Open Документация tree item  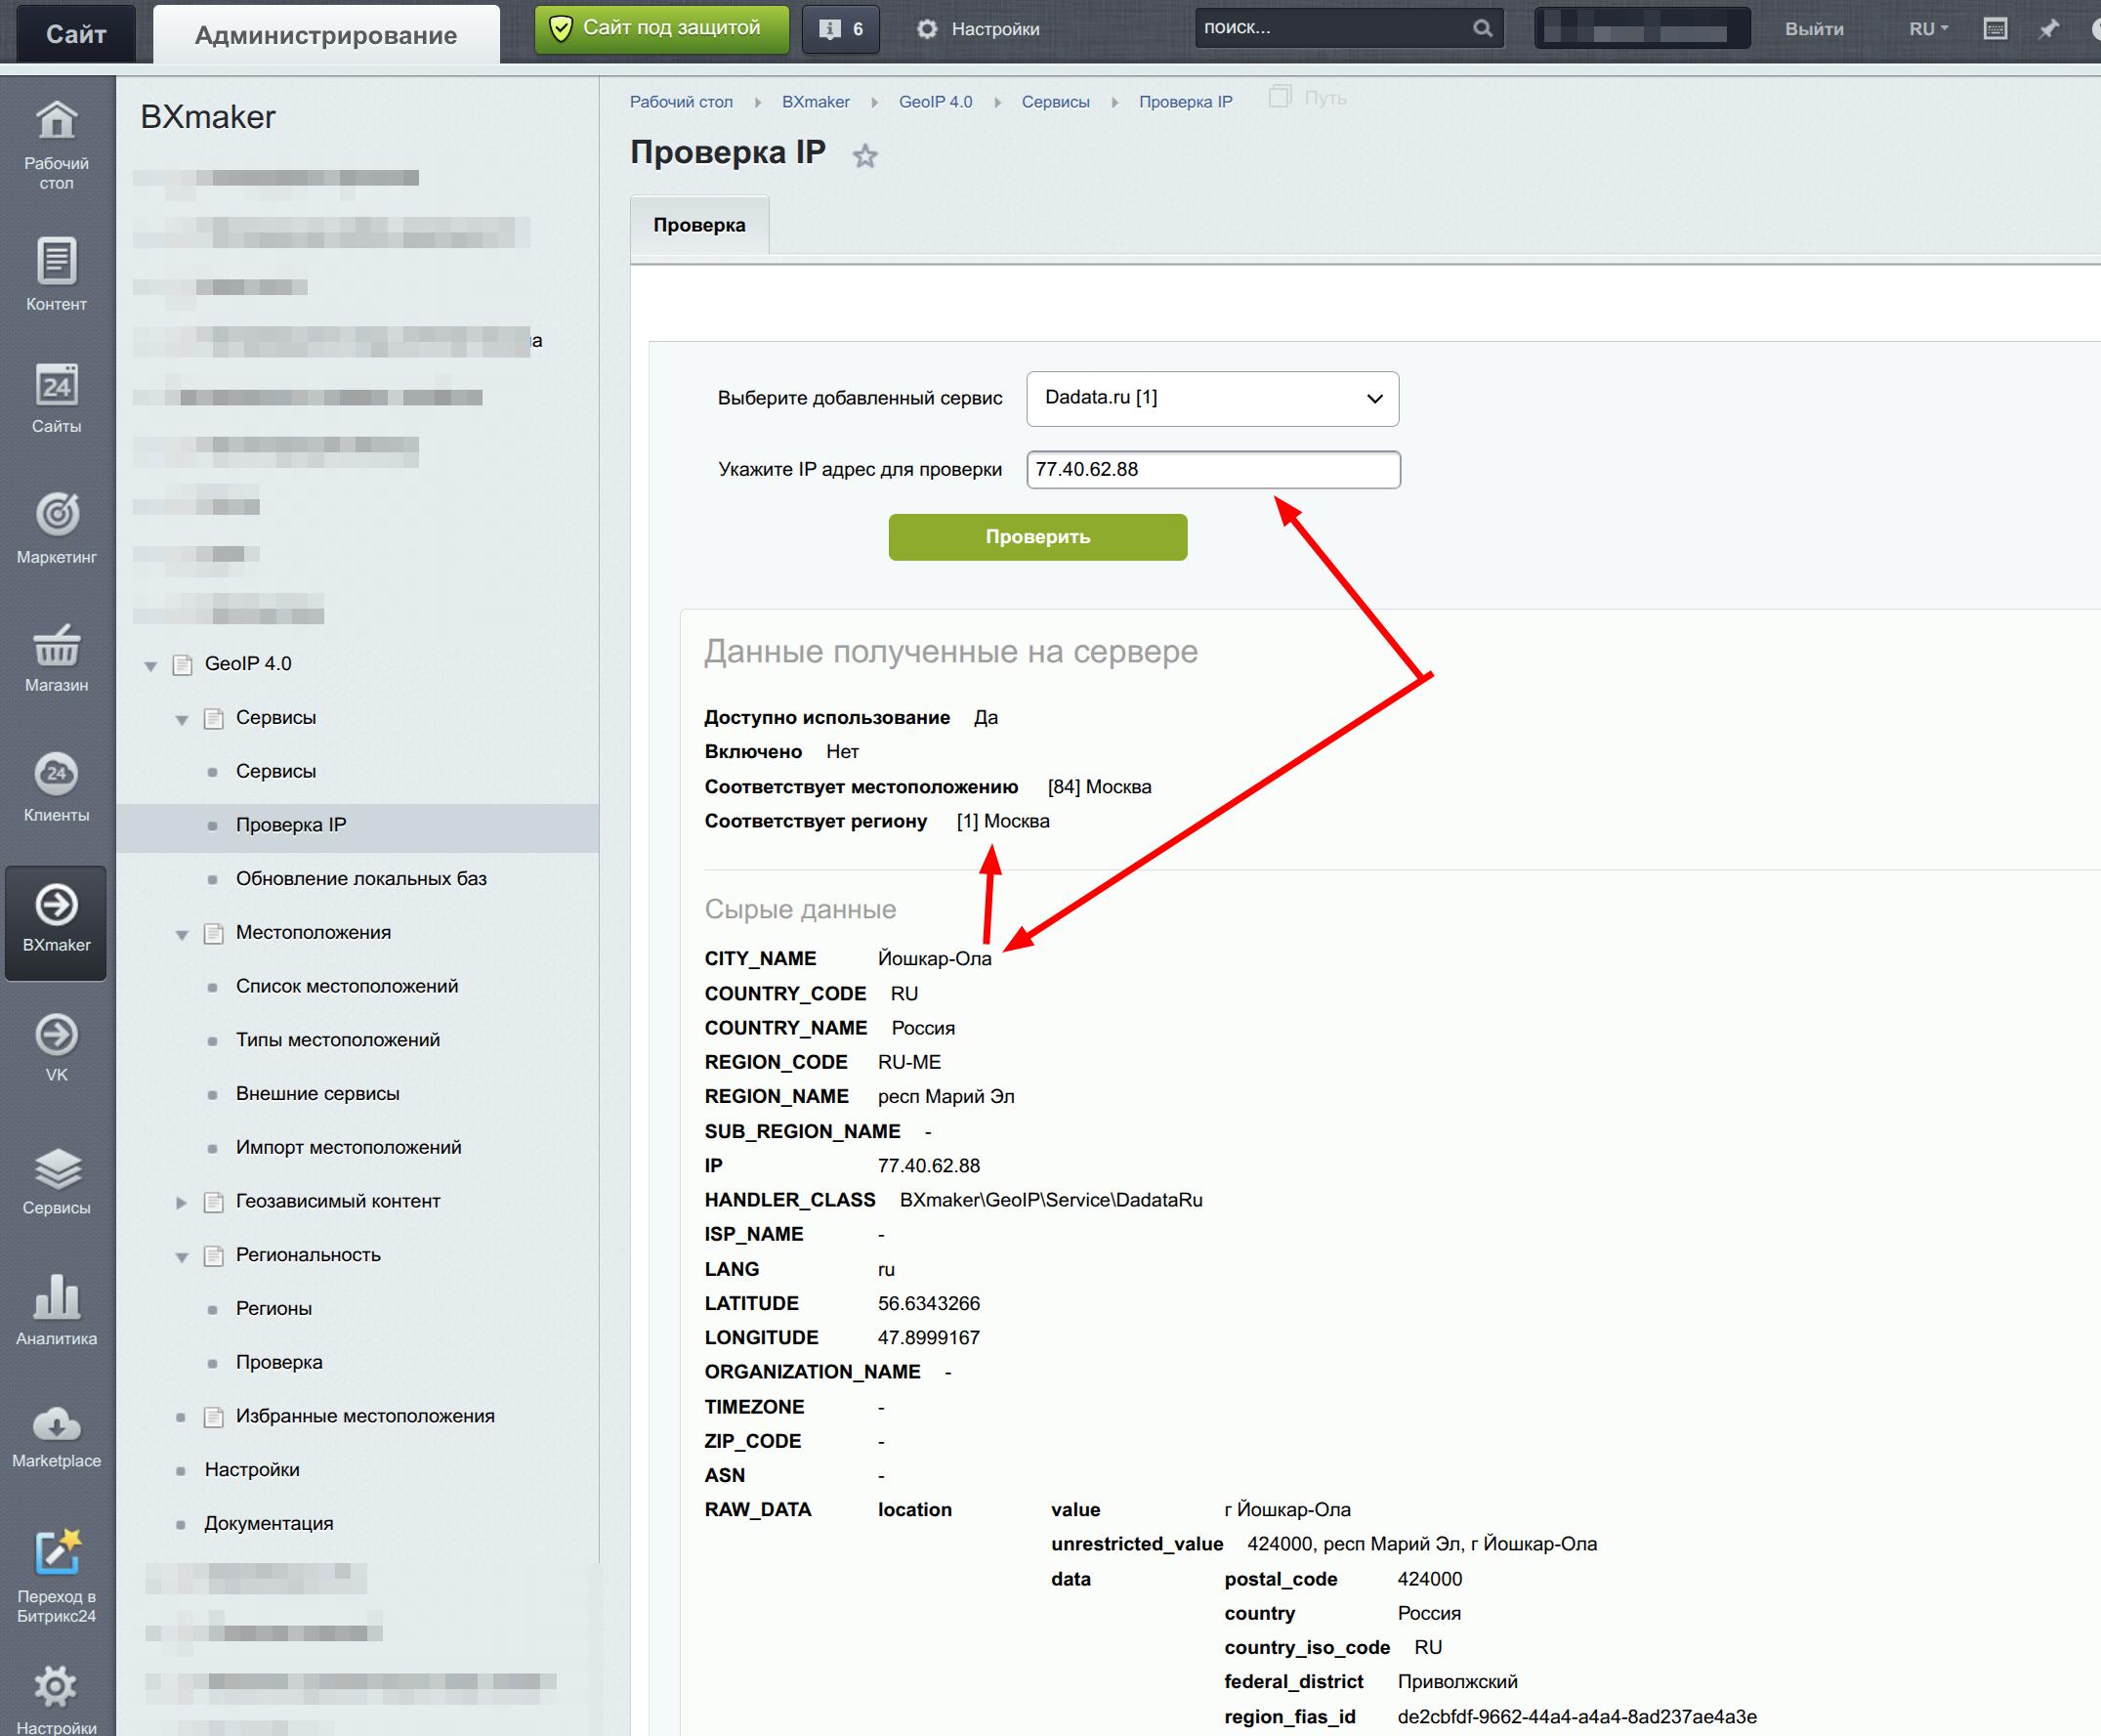[x=269, y=1524]
